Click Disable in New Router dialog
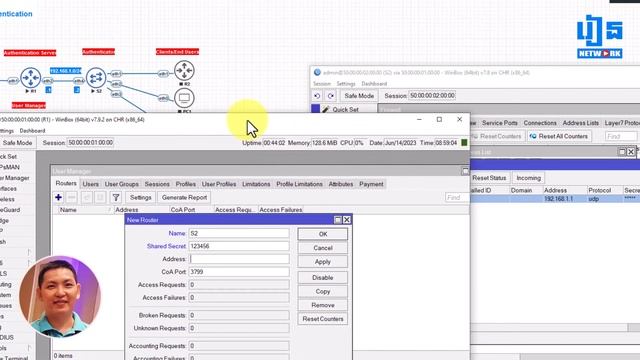The width and height of the screenshot is (640, 360). click(323, 278)
